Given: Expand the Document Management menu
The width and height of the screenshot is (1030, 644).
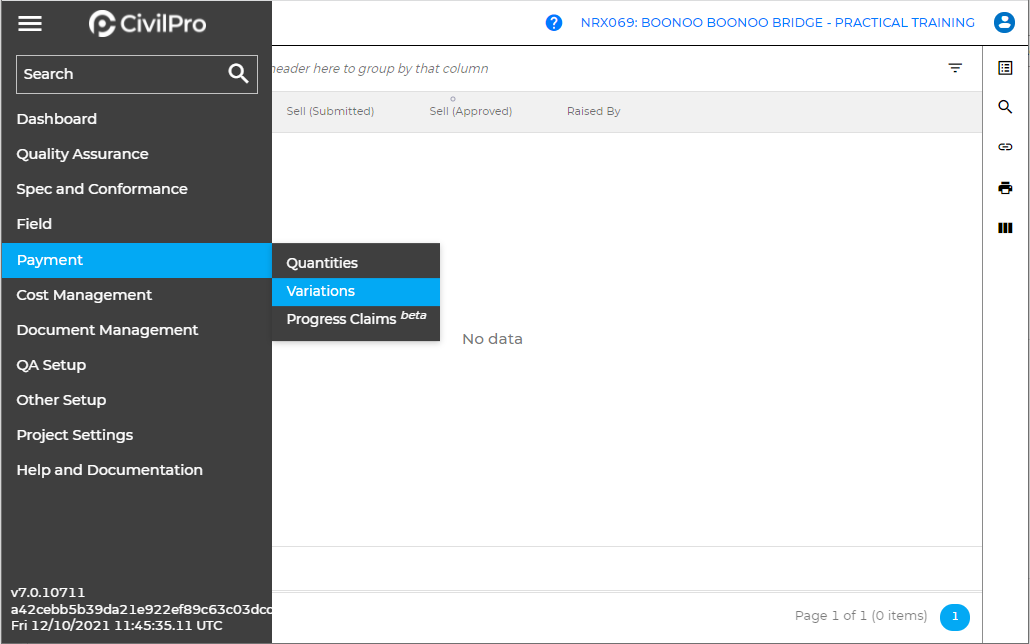Looking at the screenshot, I should (108, 330).
